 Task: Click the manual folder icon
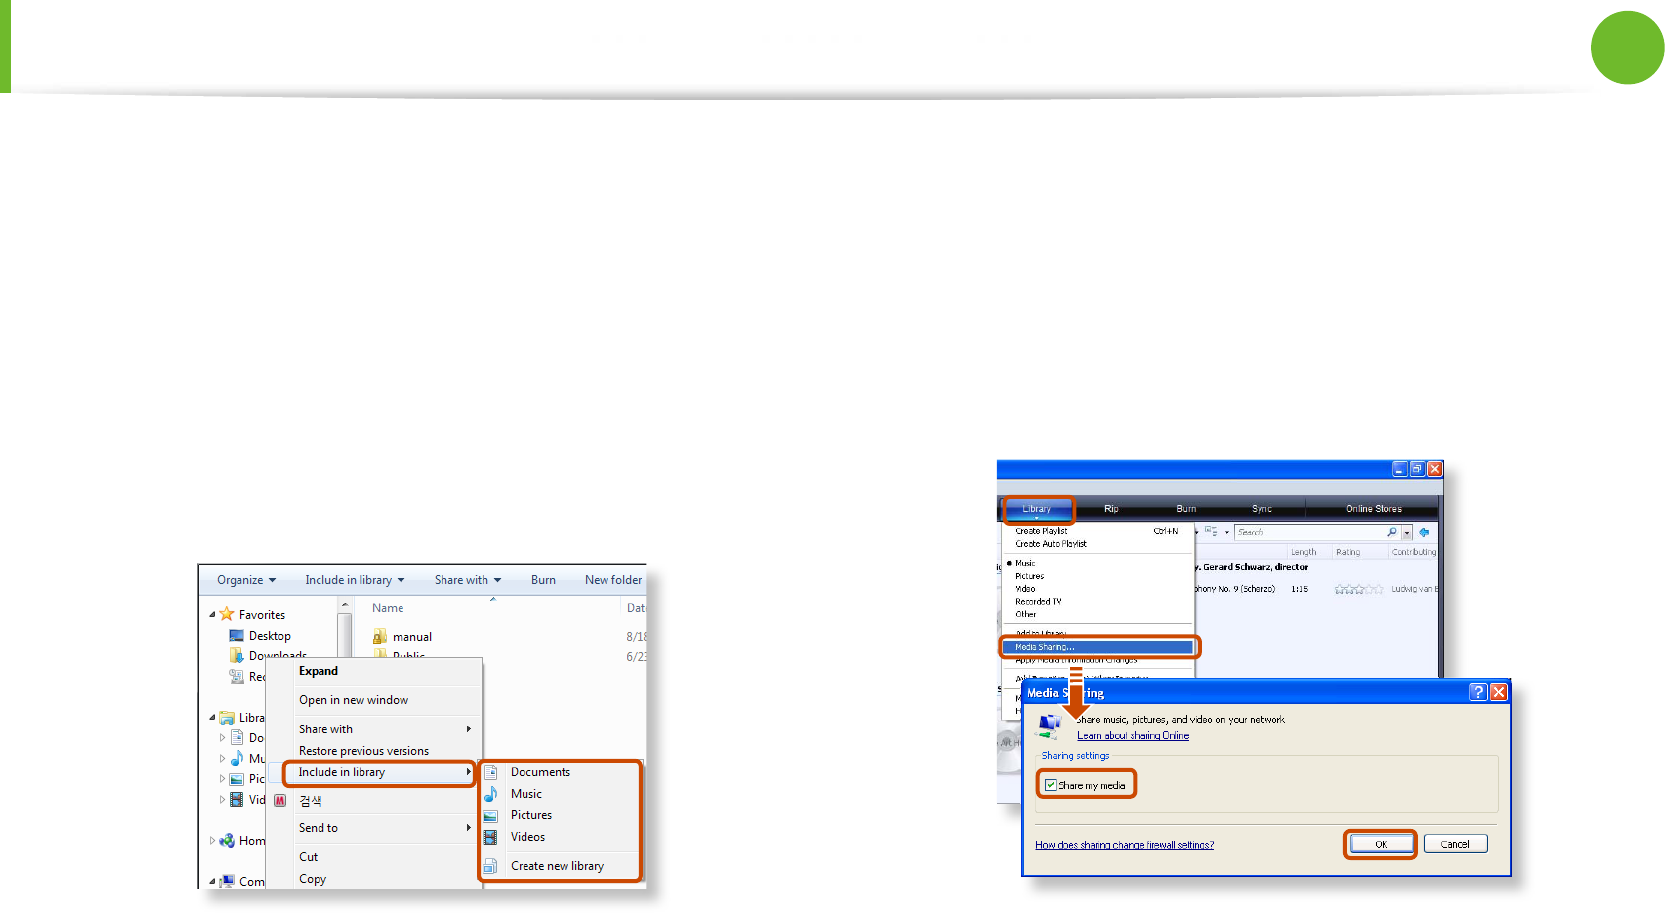click(380, 636)
